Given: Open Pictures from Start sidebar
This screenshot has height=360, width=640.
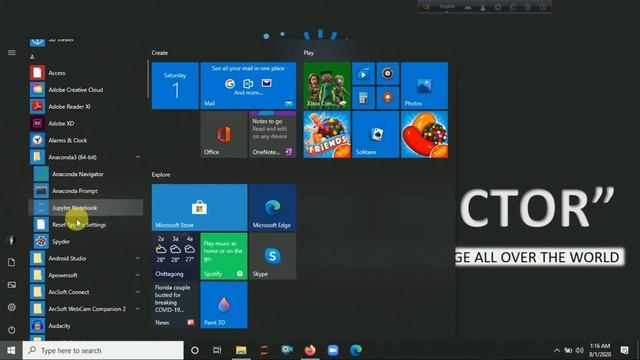Looking at the screenshot, I should (11, 284).
